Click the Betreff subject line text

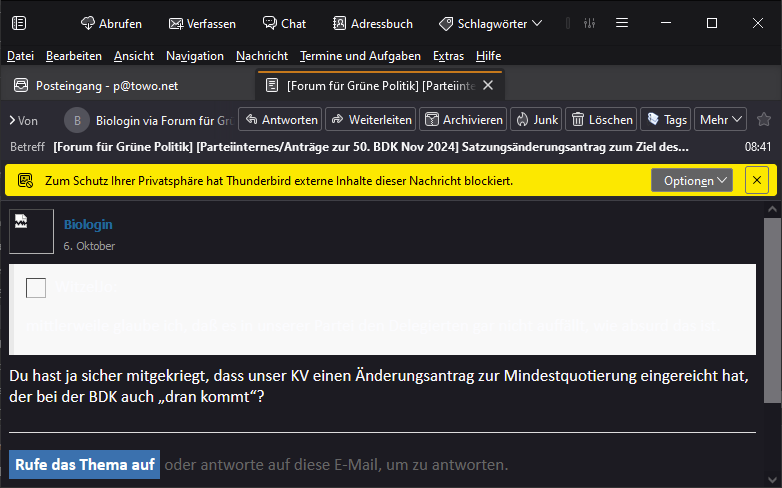pos(371,147)
